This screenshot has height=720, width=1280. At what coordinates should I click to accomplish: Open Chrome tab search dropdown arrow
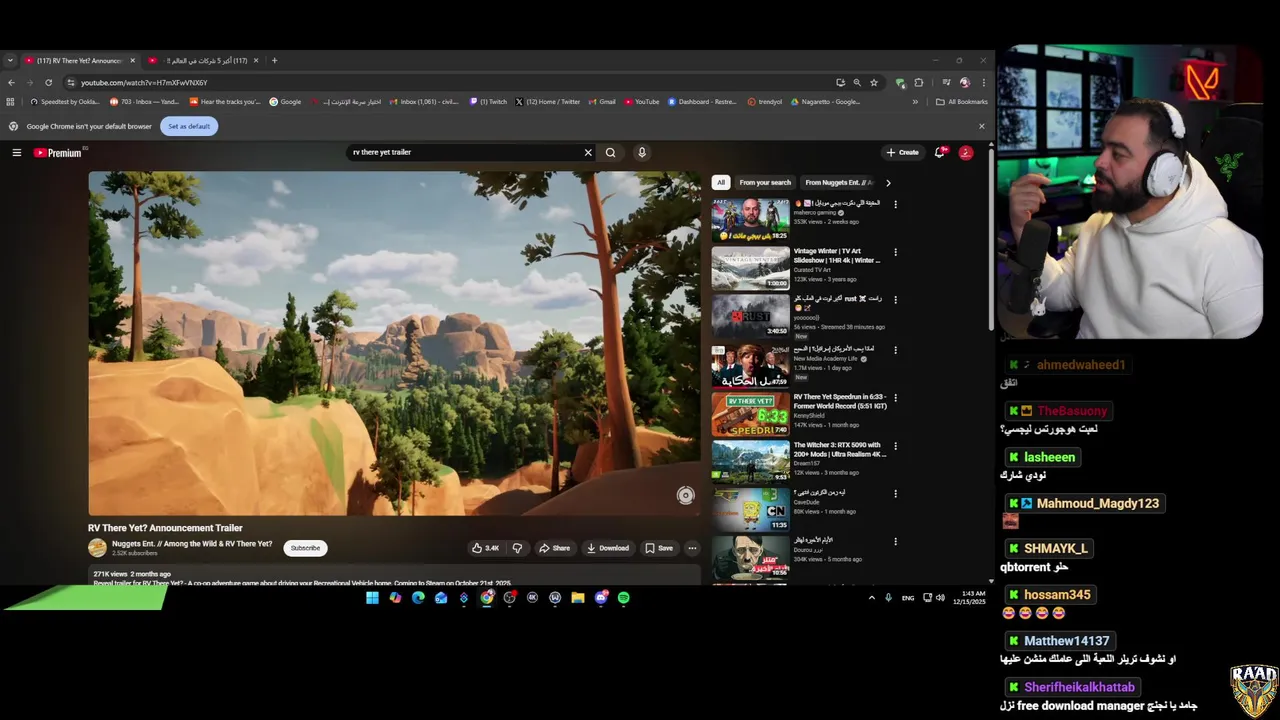pyautogui.click(x=10, y=61)
